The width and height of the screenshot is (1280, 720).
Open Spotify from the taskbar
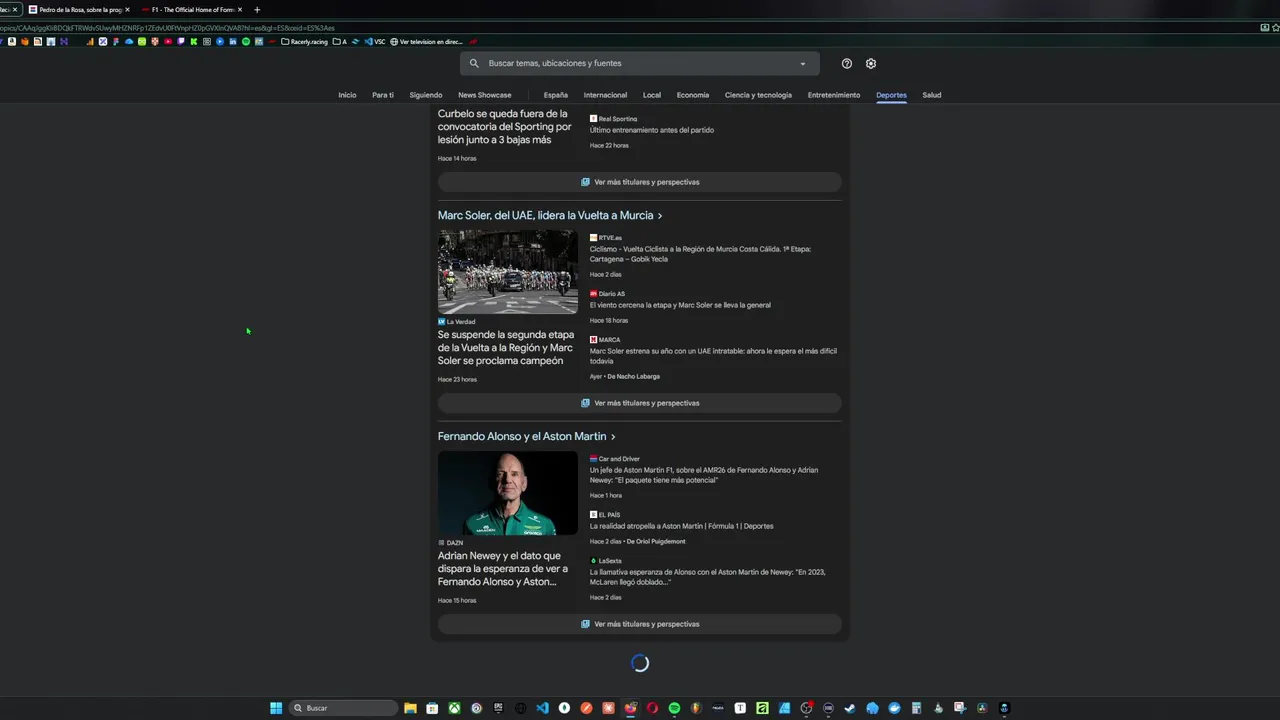tap(674, 708)
